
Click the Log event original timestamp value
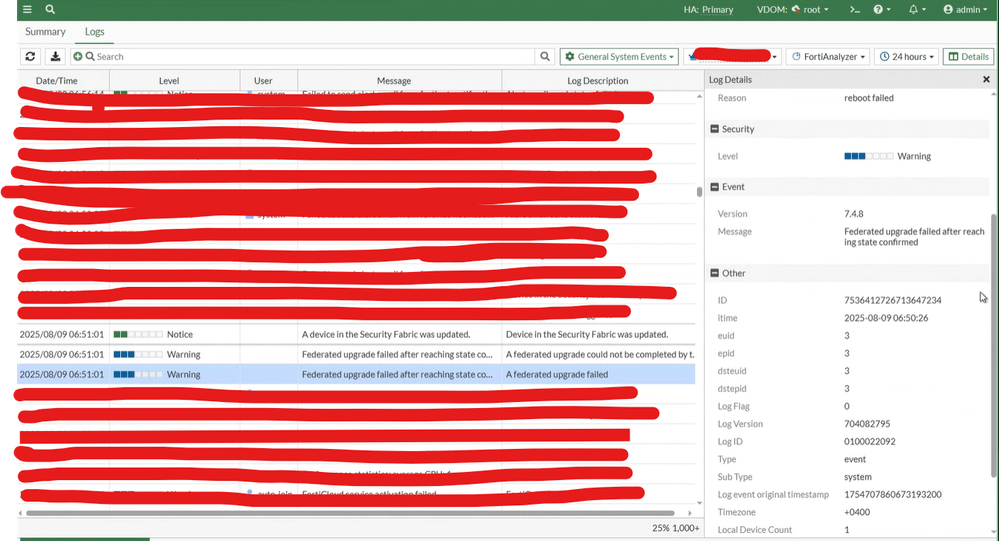893,494
